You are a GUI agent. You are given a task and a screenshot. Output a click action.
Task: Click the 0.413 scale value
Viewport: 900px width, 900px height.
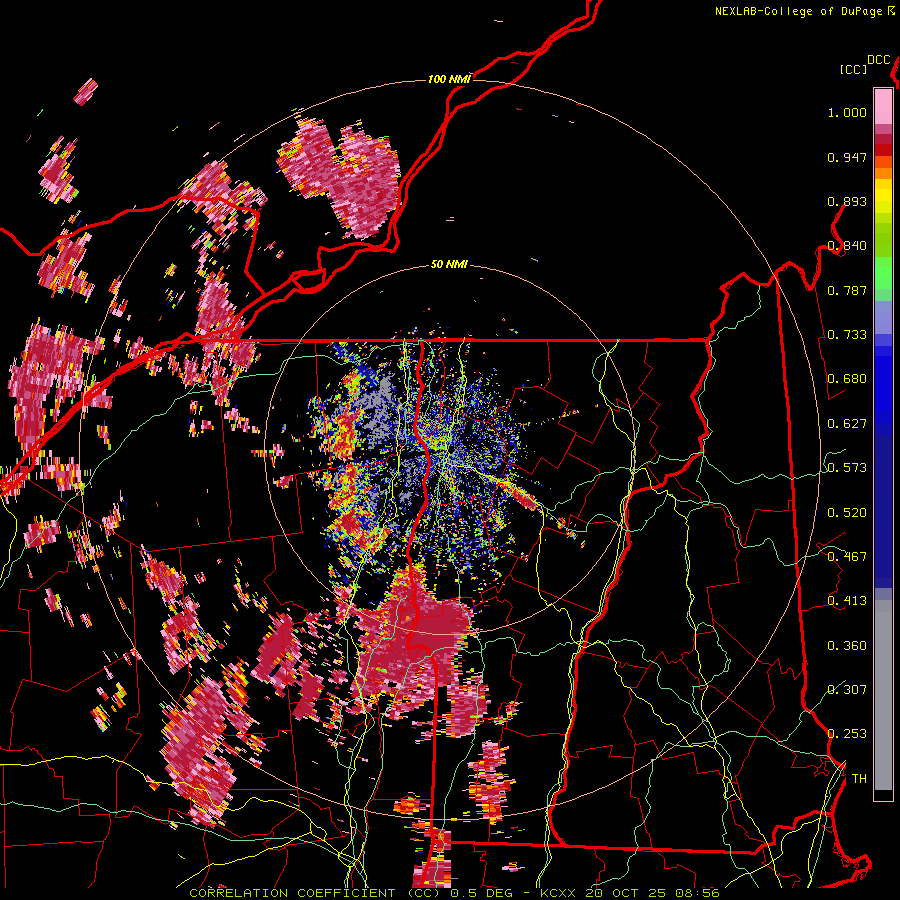point(847,601)
